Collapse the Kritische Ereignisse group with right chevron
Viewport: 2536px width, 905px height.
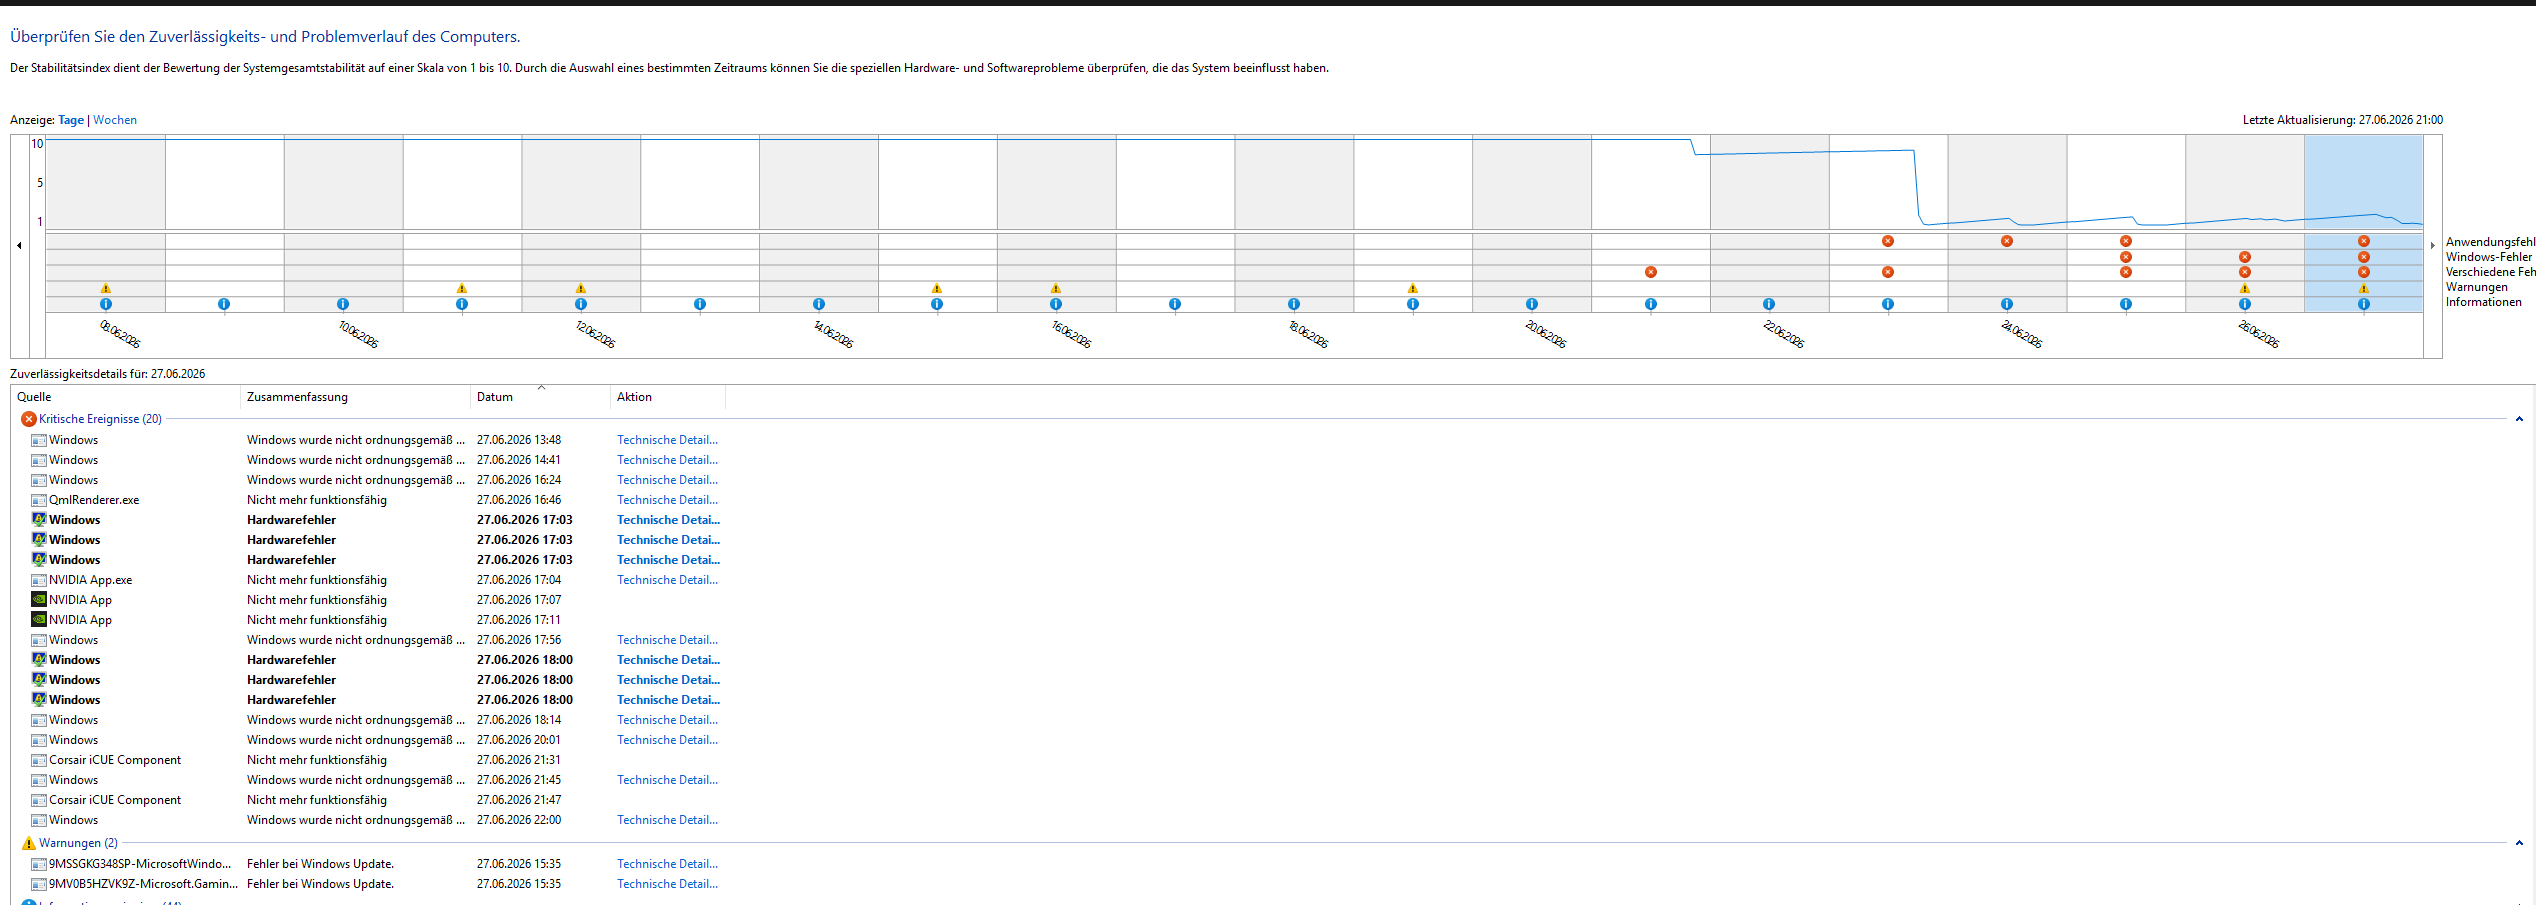tap(2519, 419)
